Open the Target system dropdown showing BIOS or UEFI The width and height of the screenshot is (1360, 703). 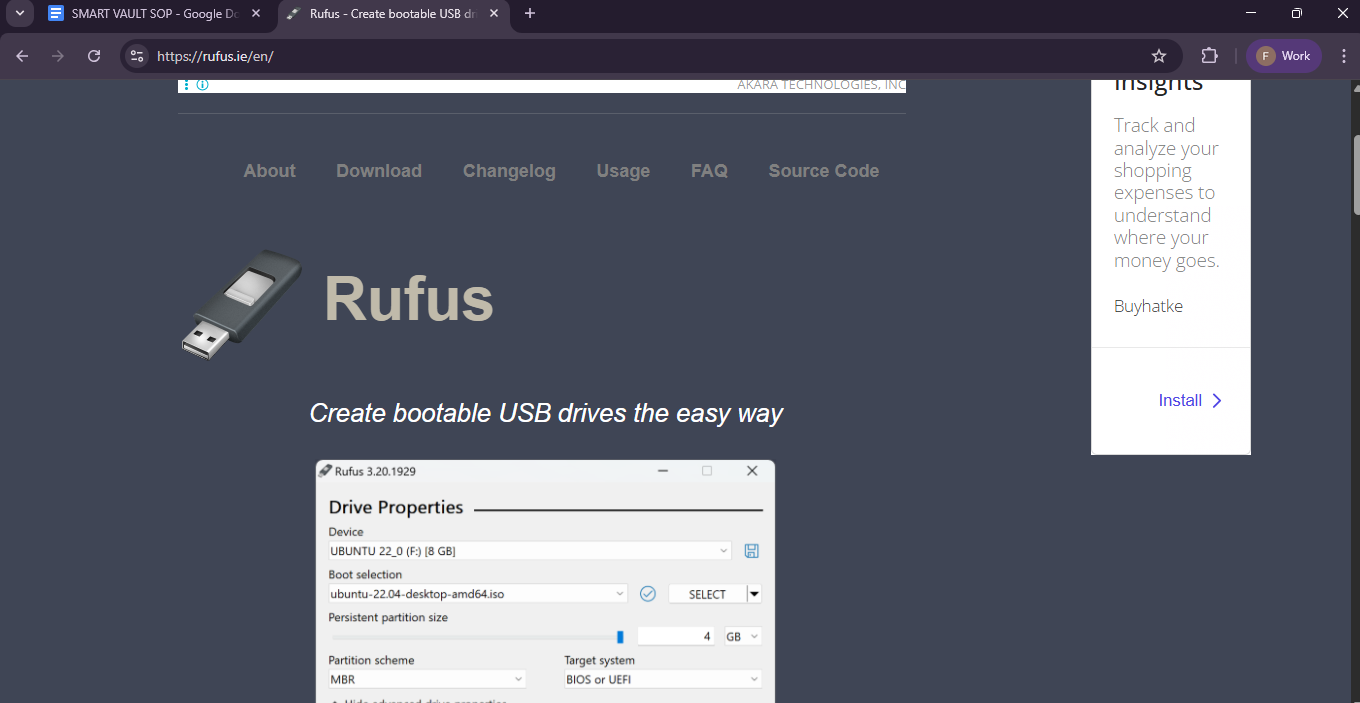click(662, 678)
